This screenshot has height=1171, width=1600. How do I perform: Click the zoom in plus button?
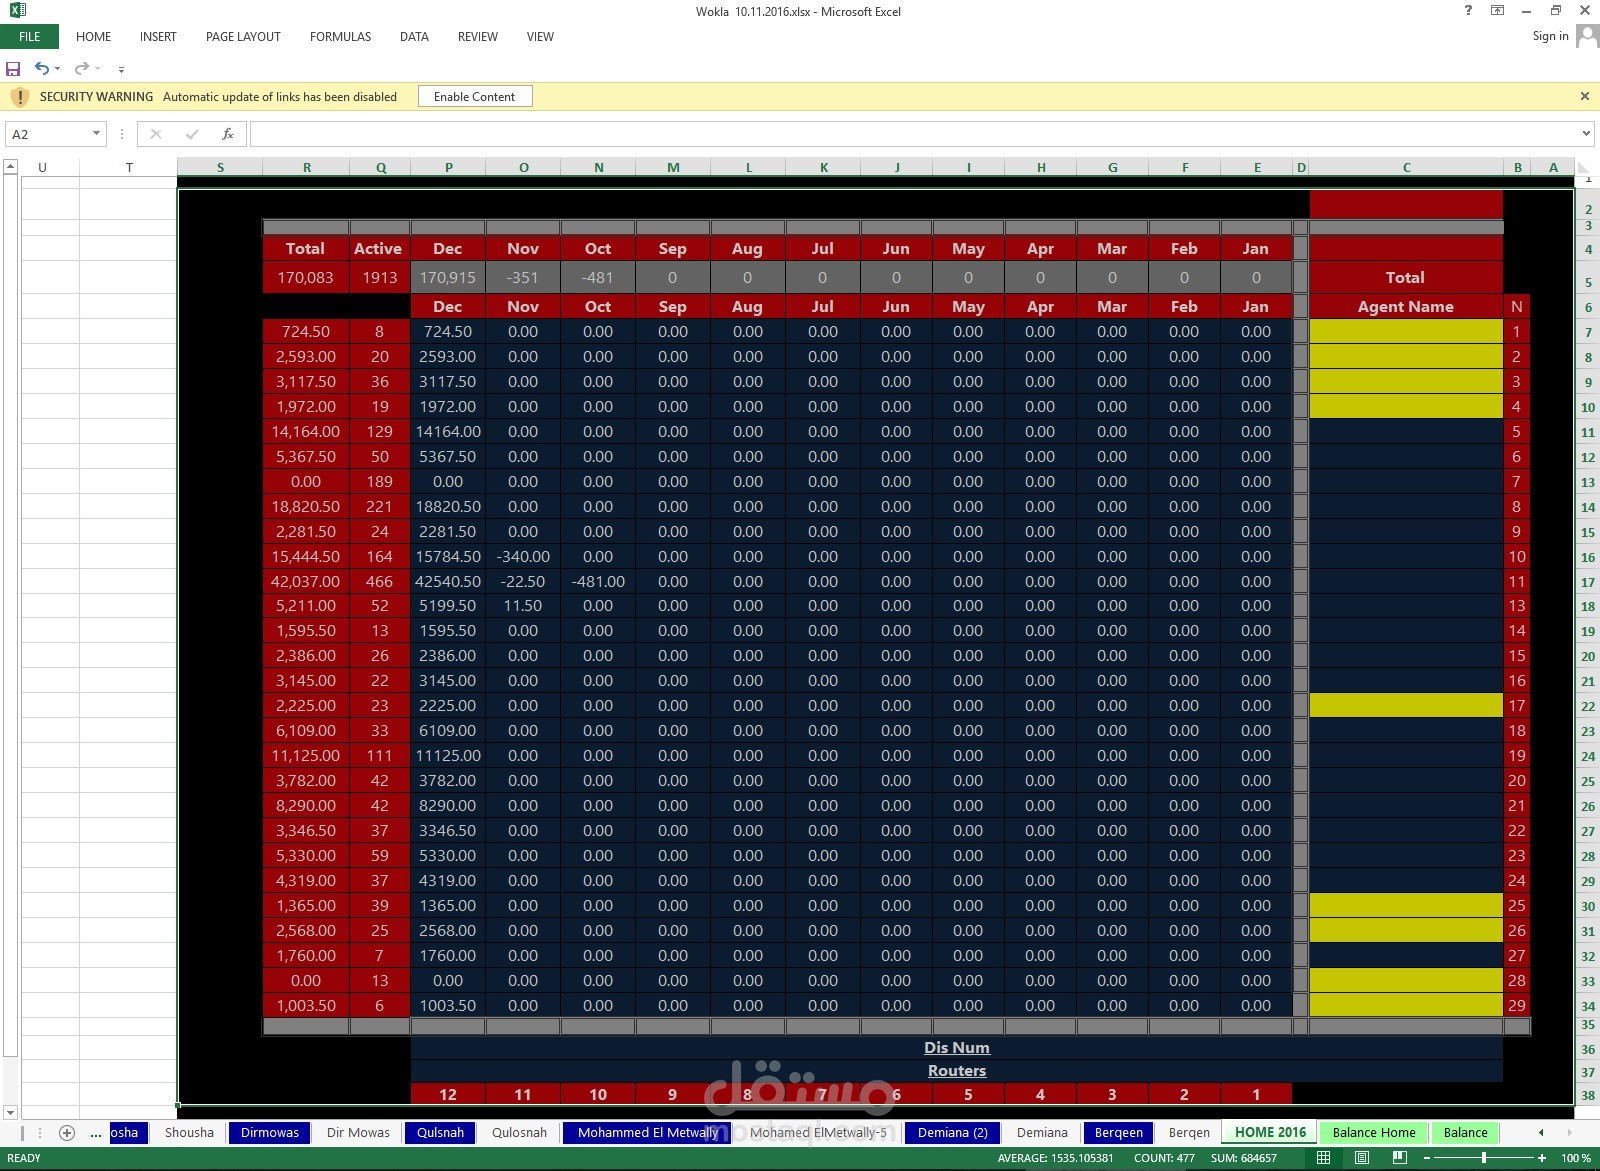1542,1158
